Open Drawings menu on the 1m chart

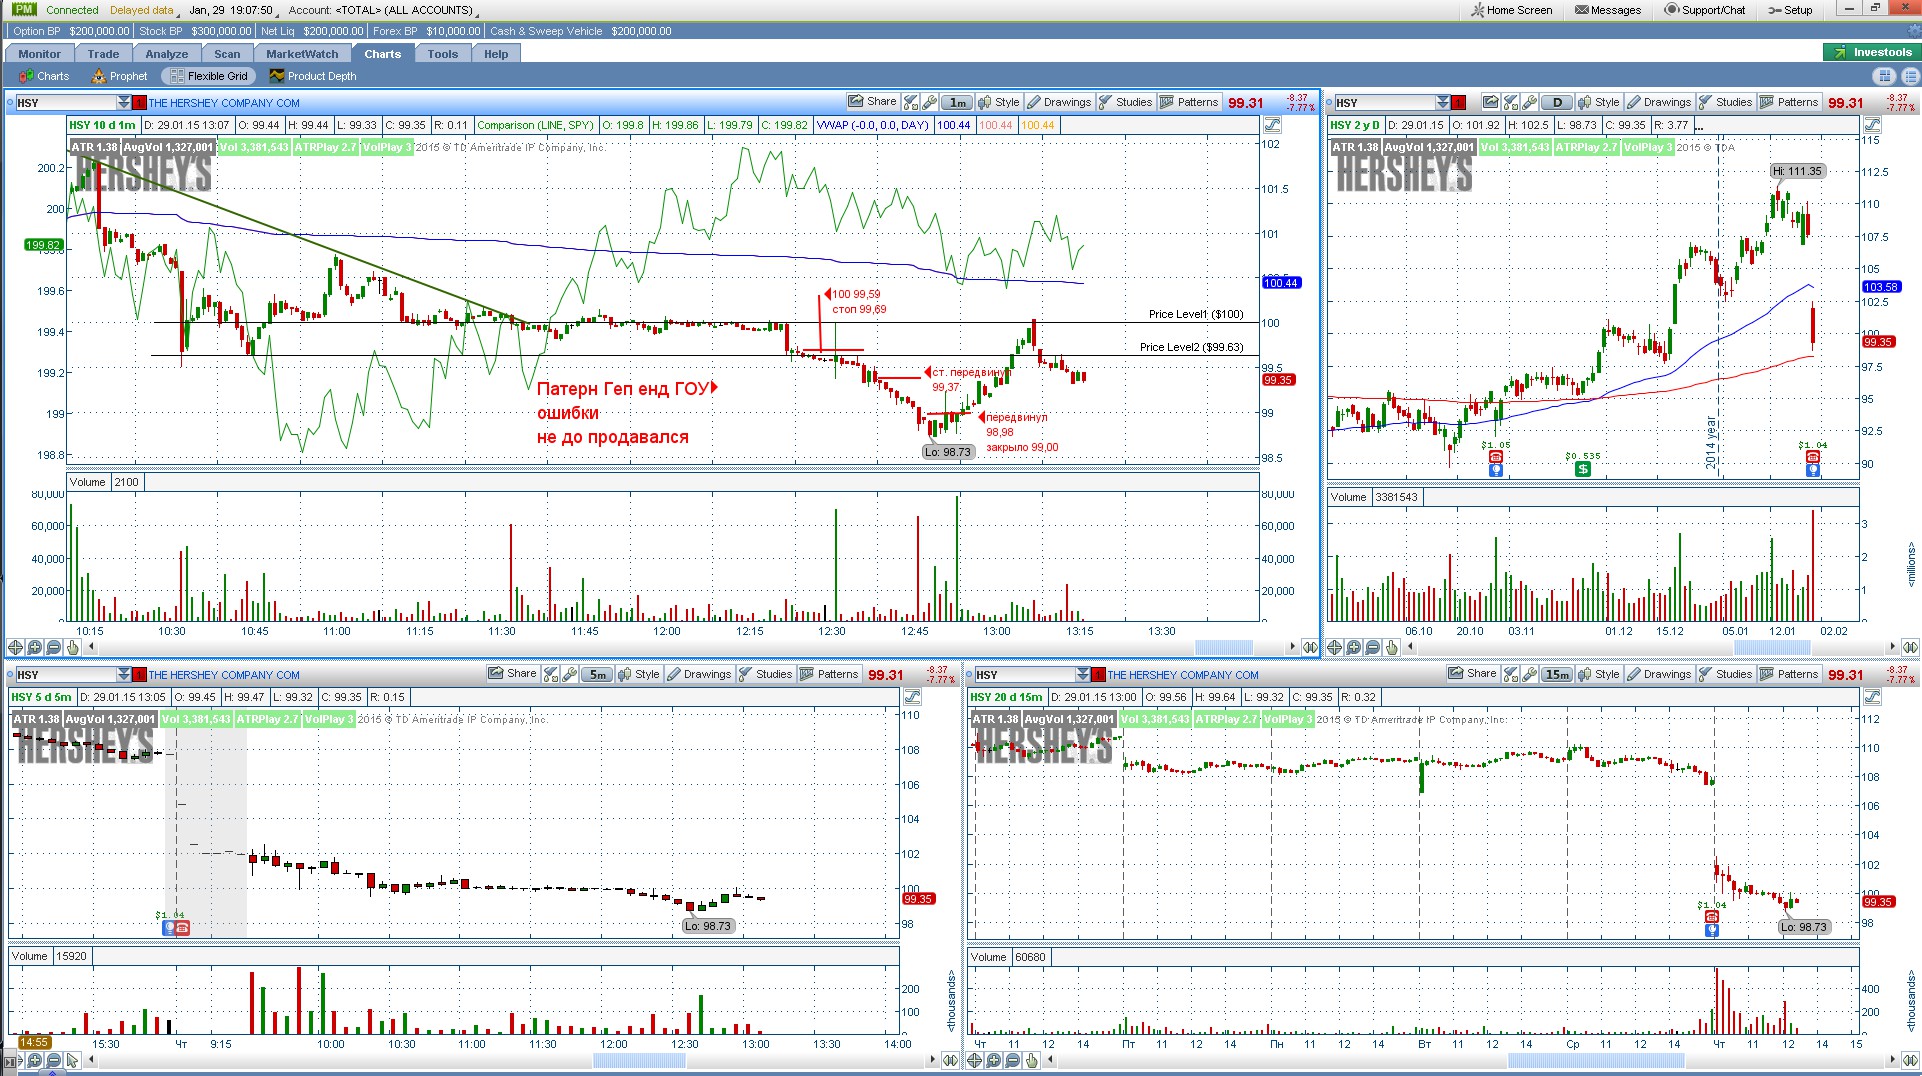coord(1058,102)
